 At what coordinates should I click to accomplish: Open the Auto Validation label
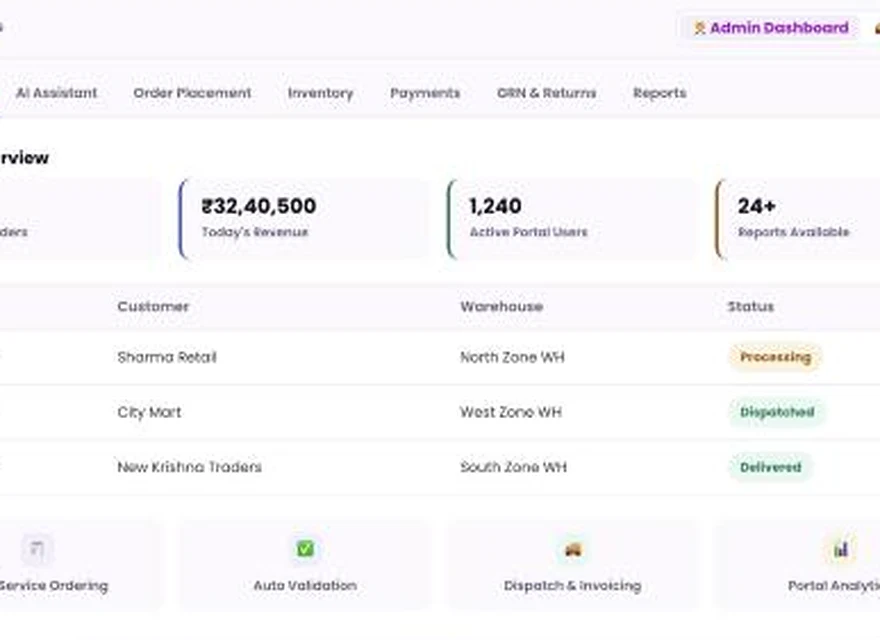pyautogui.click(x=305, y=586)
